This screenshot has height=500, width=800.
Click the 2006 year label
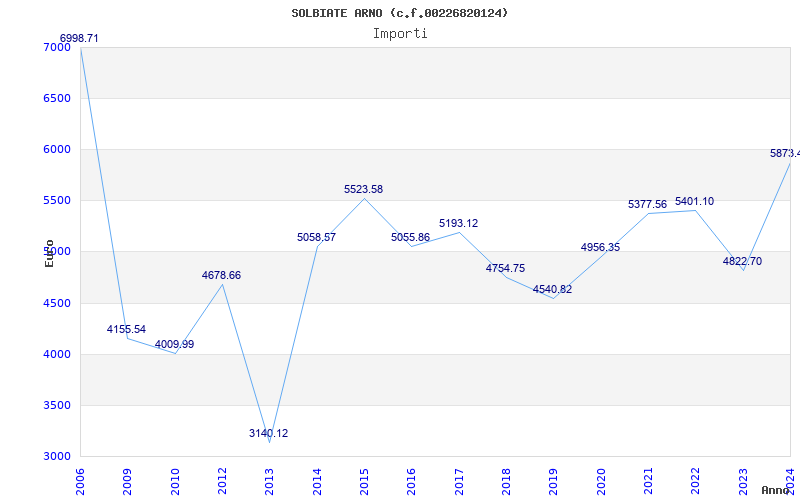click(x=80, y=482)
